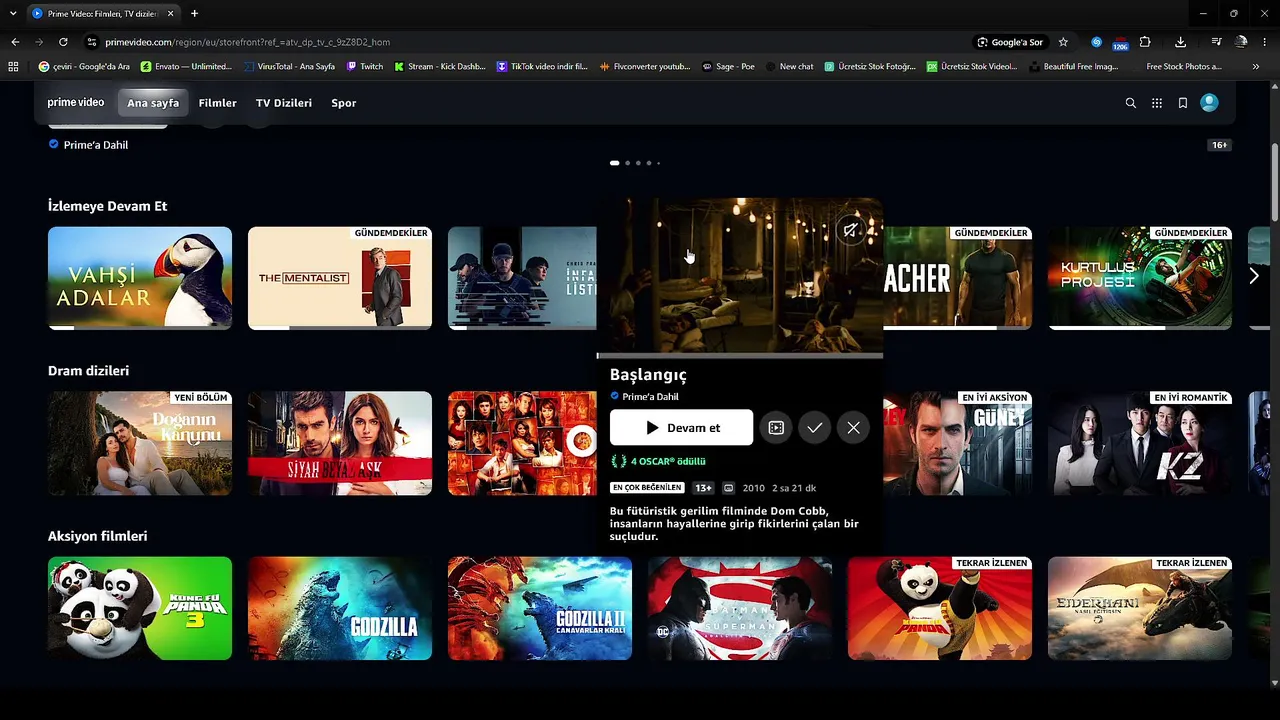Image resolution: width=1280 pixels, height=720 pixels.
Task: Click the 4 OSCAR® ödüllü text
Action: (x=668, y=462)
